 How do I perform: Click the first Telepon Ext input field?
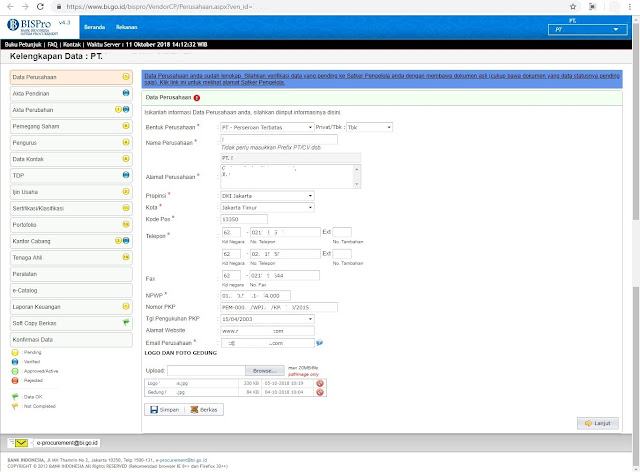342,232
